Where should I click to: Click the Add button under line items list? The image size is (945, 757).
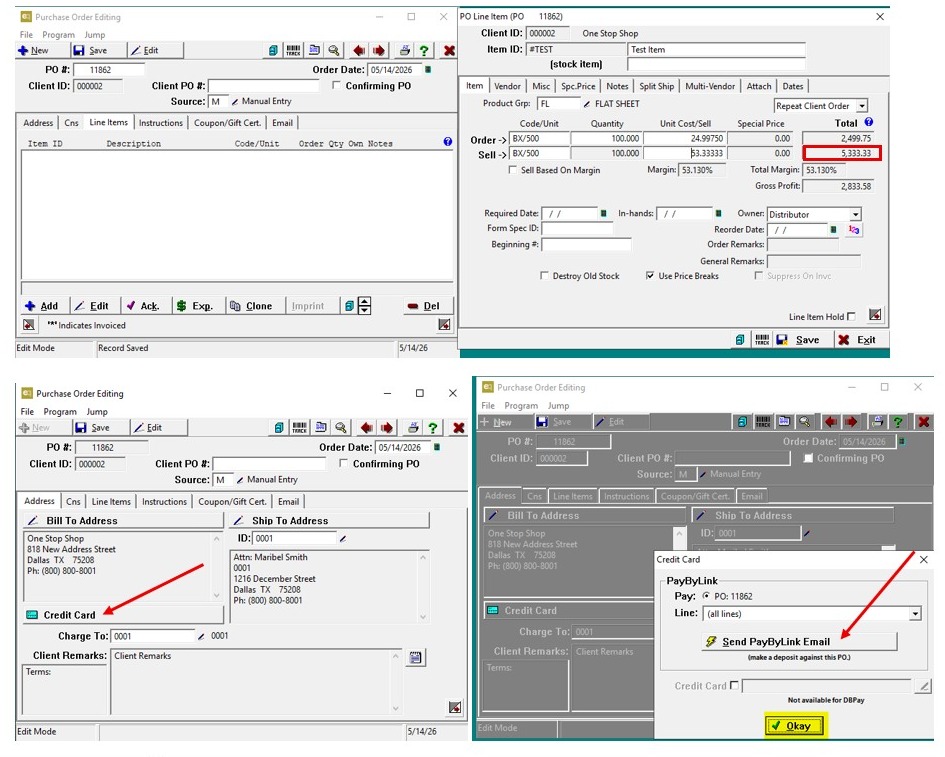(x=42, y=306)
